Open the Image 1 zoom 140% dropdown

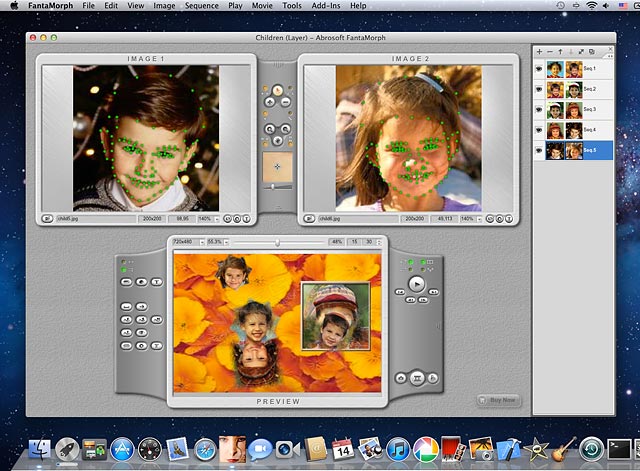tap(217, 219)
